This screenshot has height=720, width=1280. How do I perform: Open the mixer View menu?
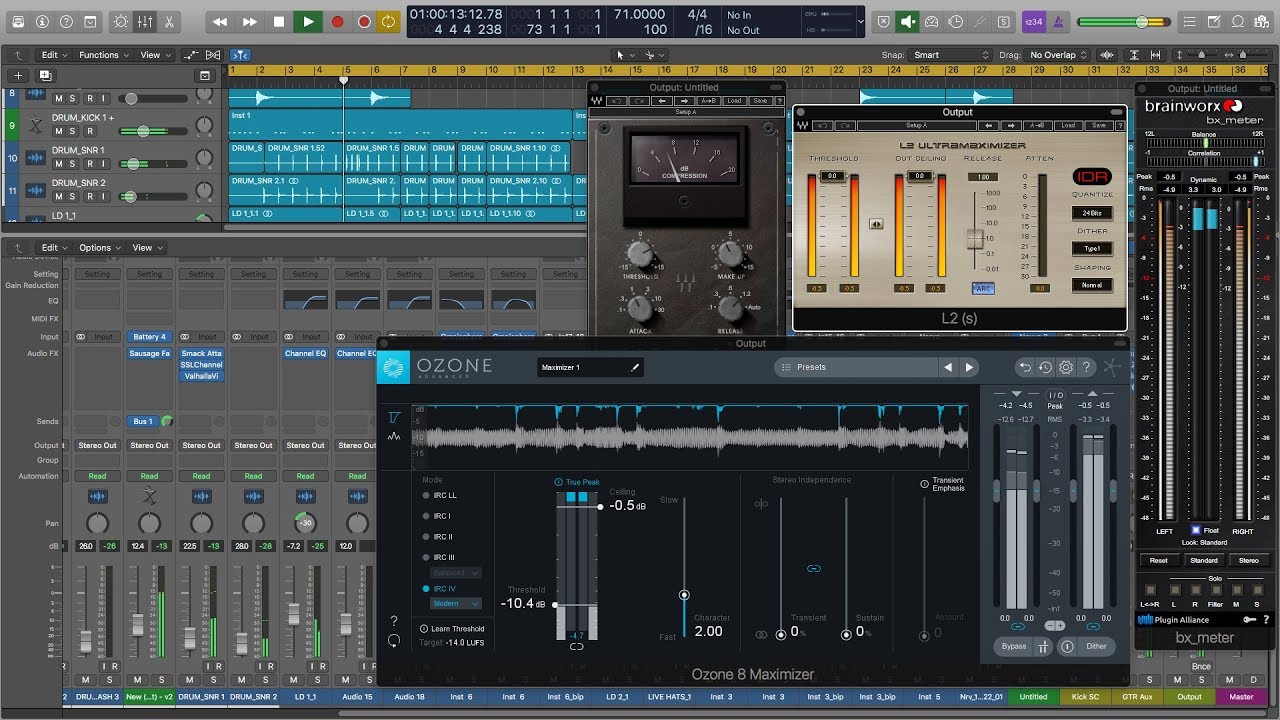click(x=146, y=247)
